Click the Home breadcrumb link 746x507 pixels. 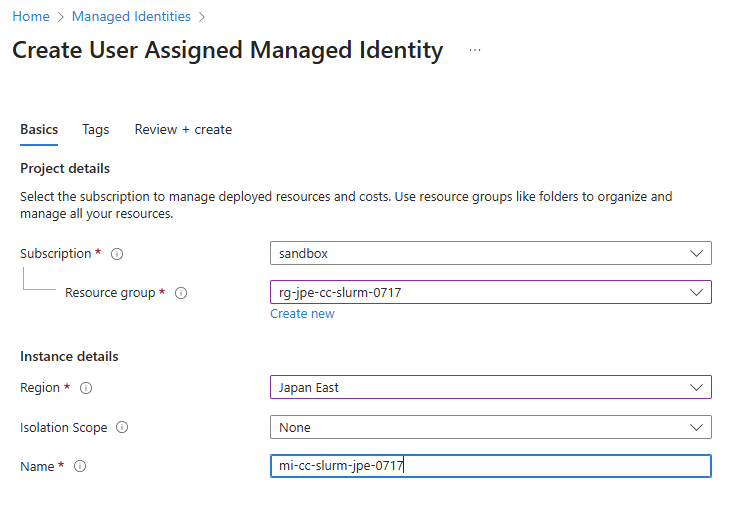point(31,16)
